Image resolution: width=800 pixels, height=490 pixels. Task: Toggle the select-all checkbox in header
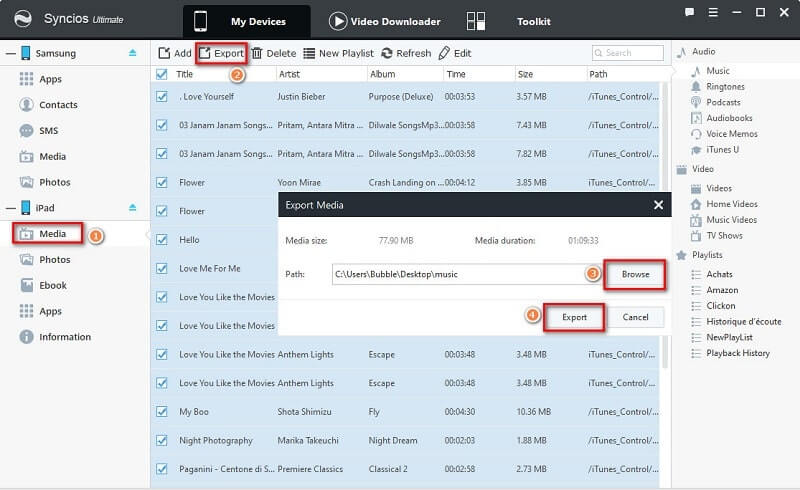pyautogui.click(x=162, y=75)
